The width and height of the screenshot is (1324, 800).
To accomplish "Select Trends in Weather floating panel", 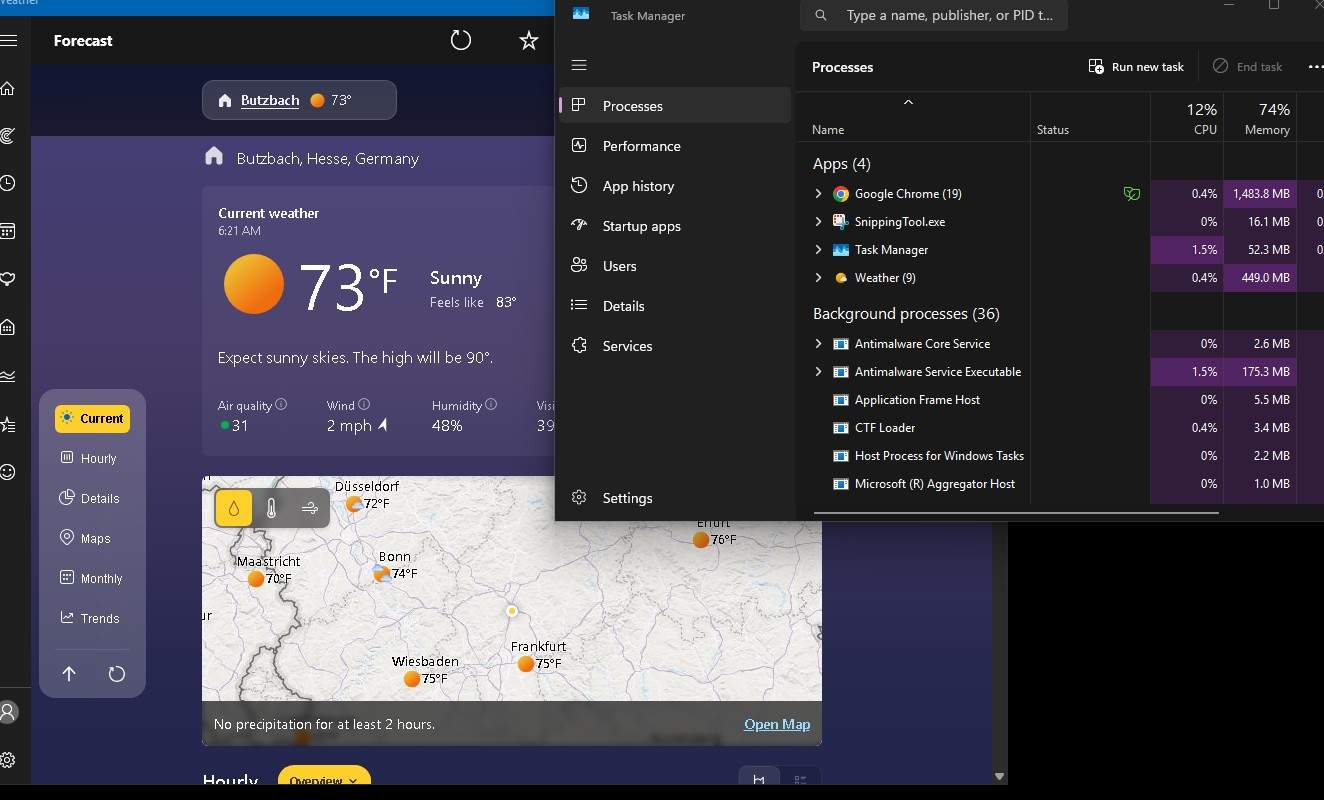I will pyautogui.click(x=92, y=619).
